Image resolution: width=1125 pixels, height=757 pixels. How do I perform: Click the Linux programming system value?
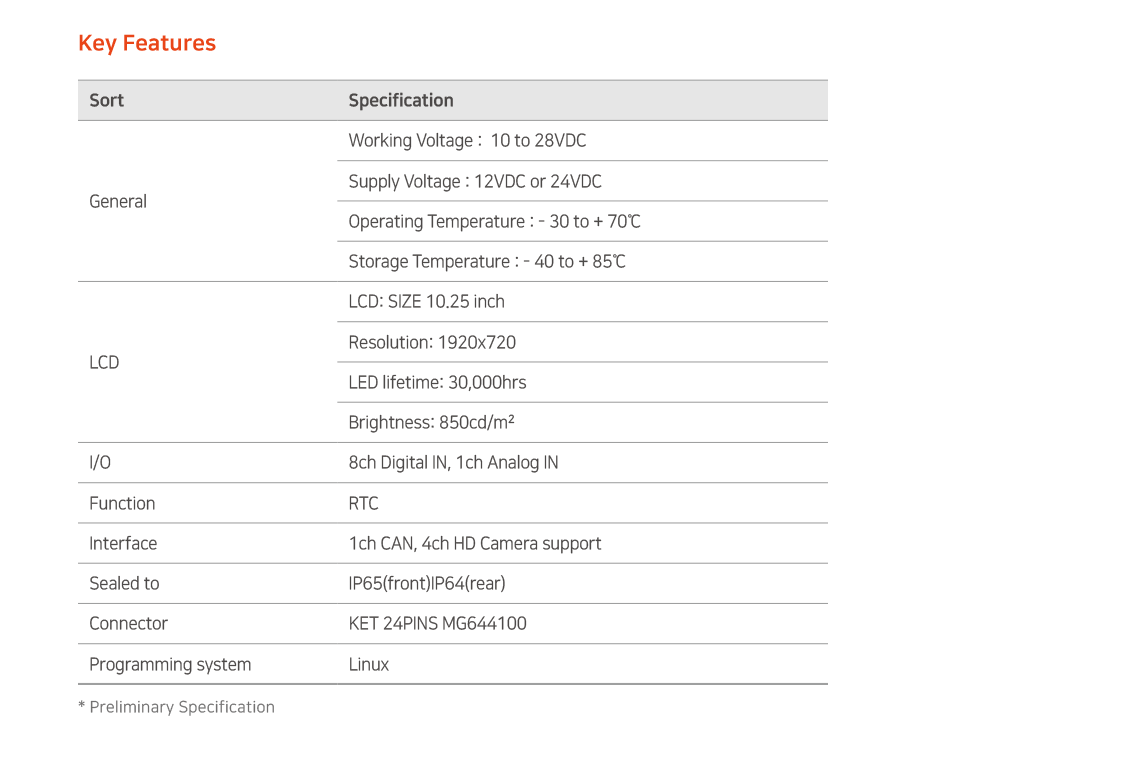click(369, 664)
